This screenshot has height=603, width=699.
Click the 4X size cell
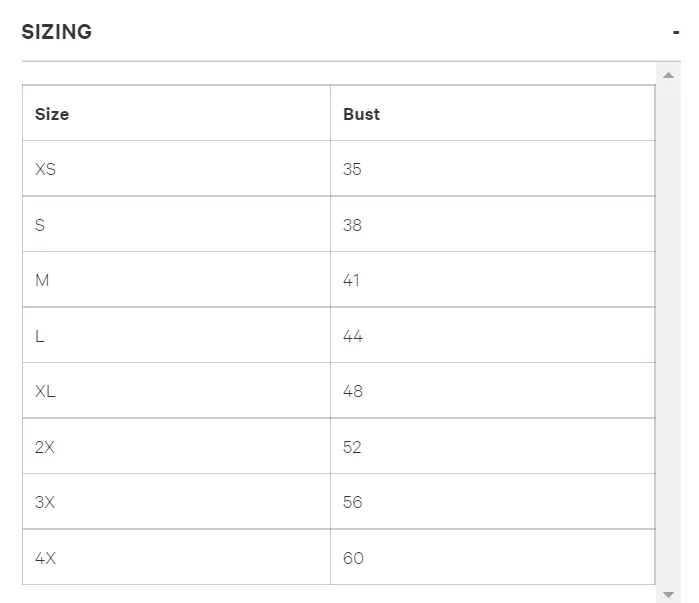(177, 557)
